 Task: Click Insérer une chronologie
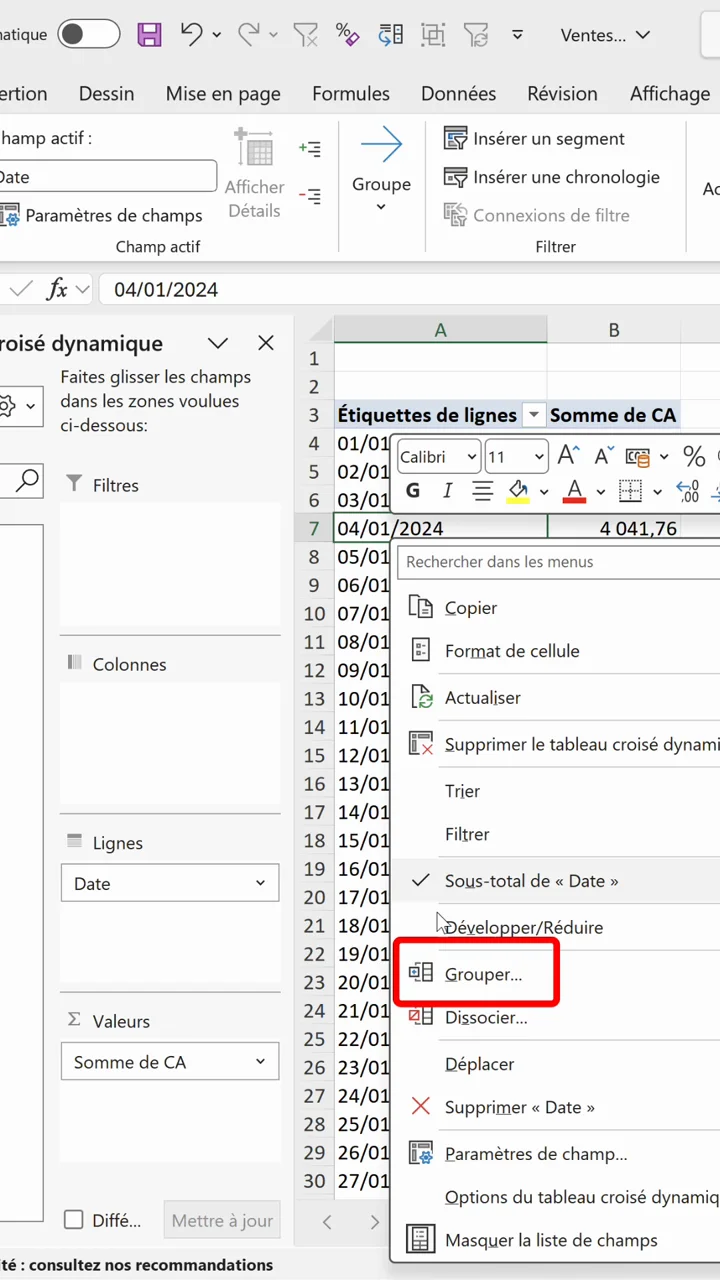click(552, 177)
